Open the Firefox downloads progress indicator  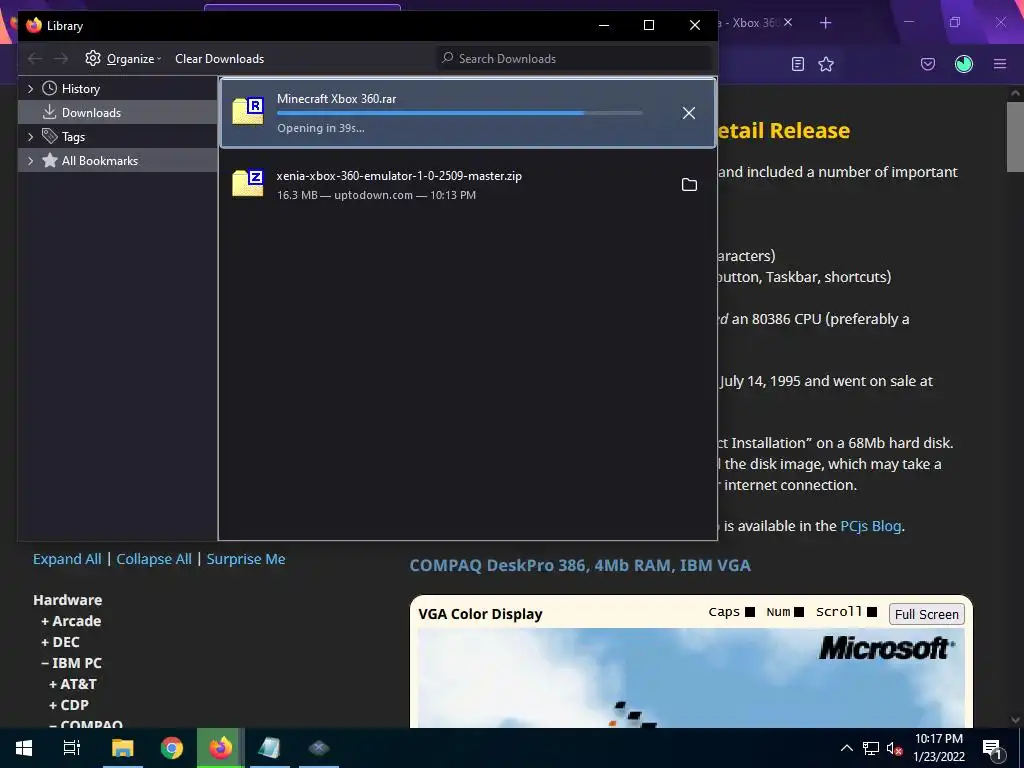[964, 64]
